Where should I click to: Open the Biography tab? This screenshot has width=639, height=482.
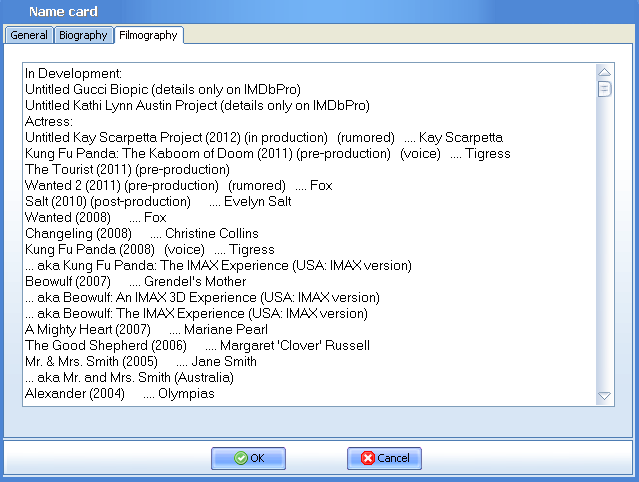(83, 35)
